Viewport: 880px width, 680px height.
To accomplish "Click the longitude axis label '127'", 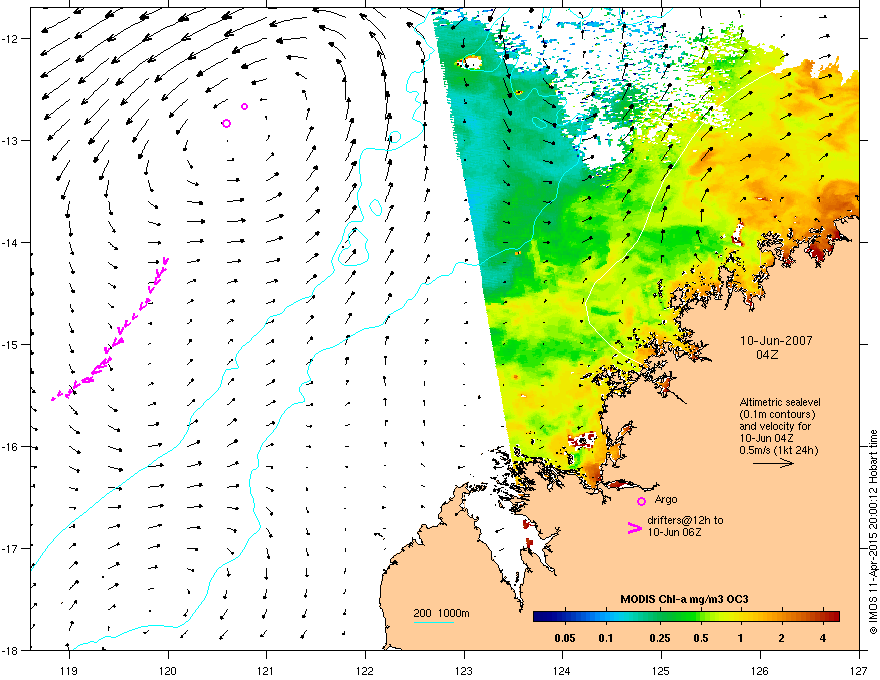I will pos(859,670).
